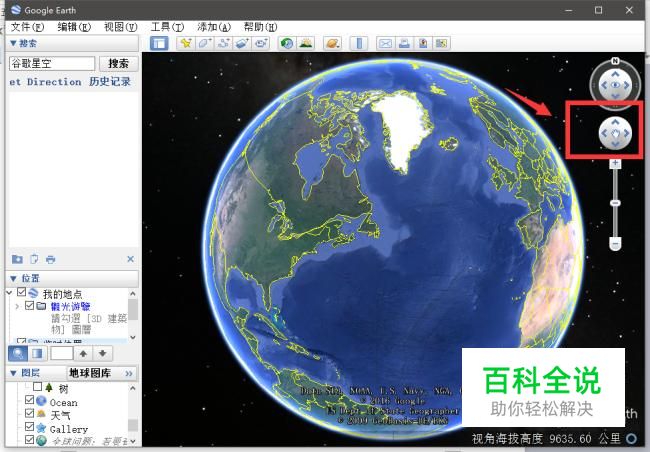
Task: Check the 树 layer checkbox
Action: click(x=37, y=387)
